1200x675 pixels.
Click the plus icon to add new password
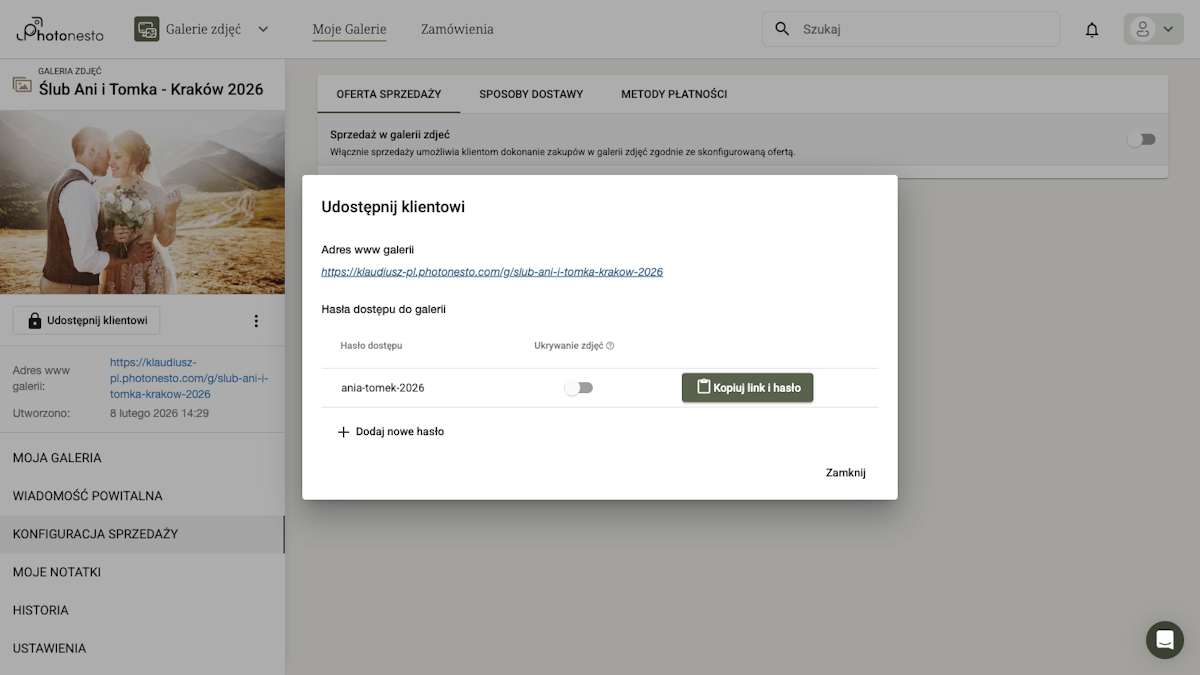343,432
